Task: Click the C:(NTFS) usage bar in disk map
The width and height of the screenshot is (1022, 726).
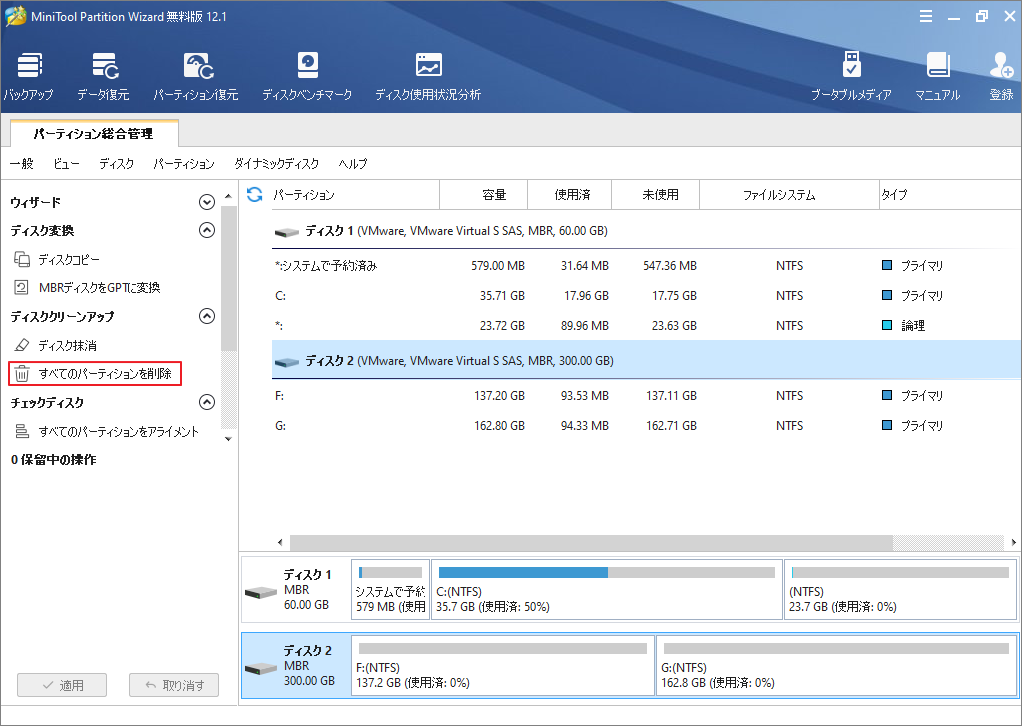Action: [606, 572]
